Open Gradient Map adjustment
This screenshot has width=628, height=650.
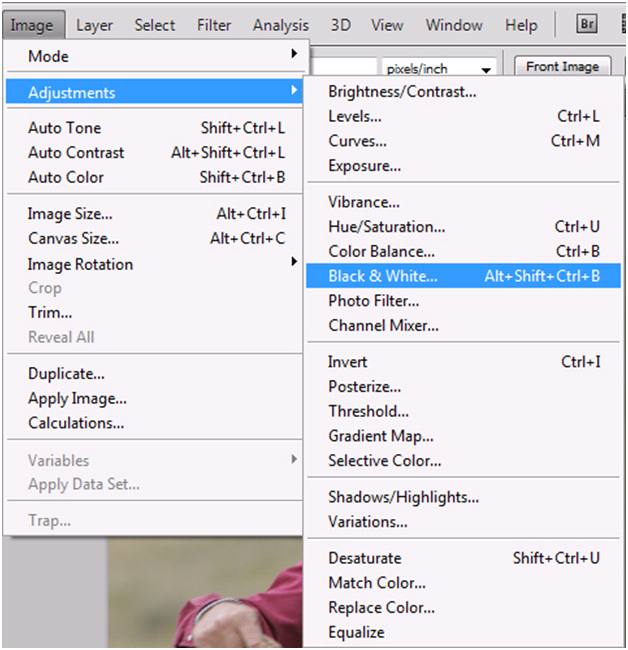point(463,436)
